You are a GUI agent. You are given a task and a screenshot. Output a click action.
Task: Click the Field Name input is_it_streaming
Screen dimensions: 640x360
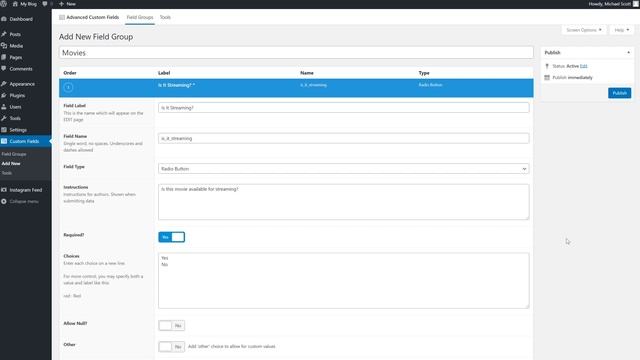coord(344,138)
